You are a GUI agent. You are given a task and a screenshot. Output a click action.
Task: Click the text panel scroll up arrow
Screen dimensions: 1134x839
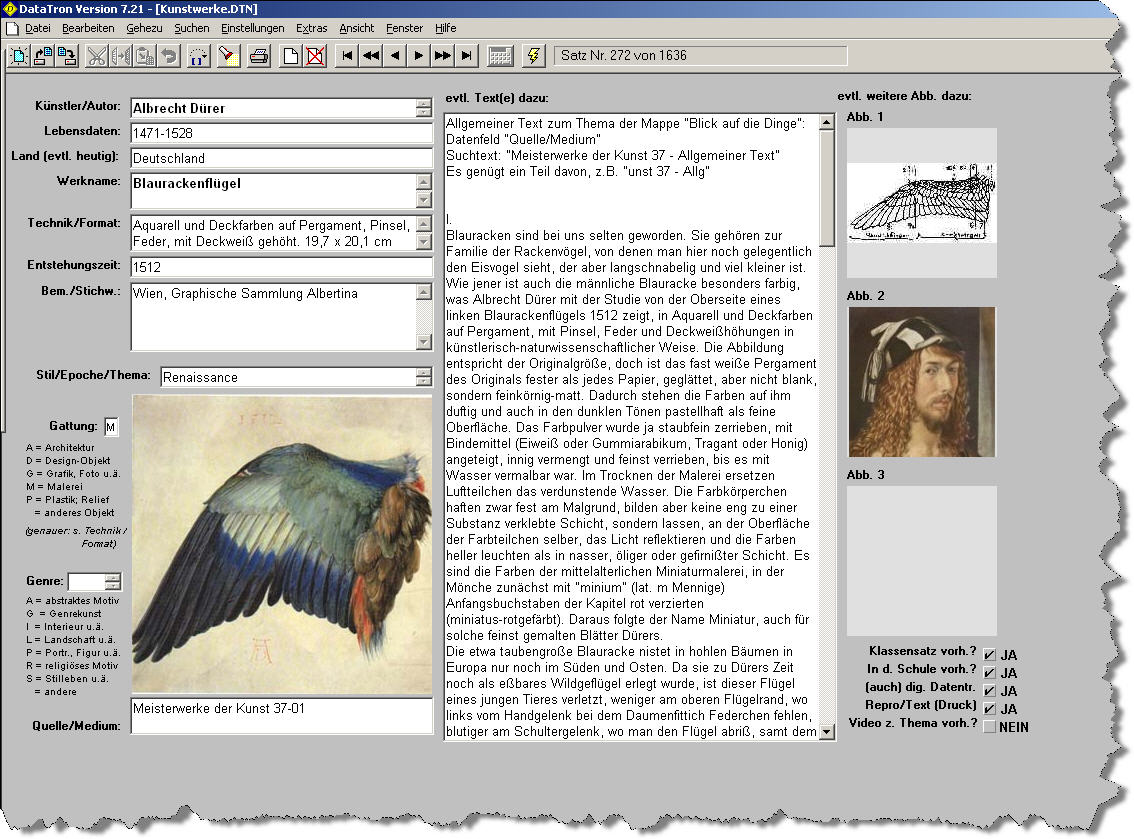click(827, 122)
